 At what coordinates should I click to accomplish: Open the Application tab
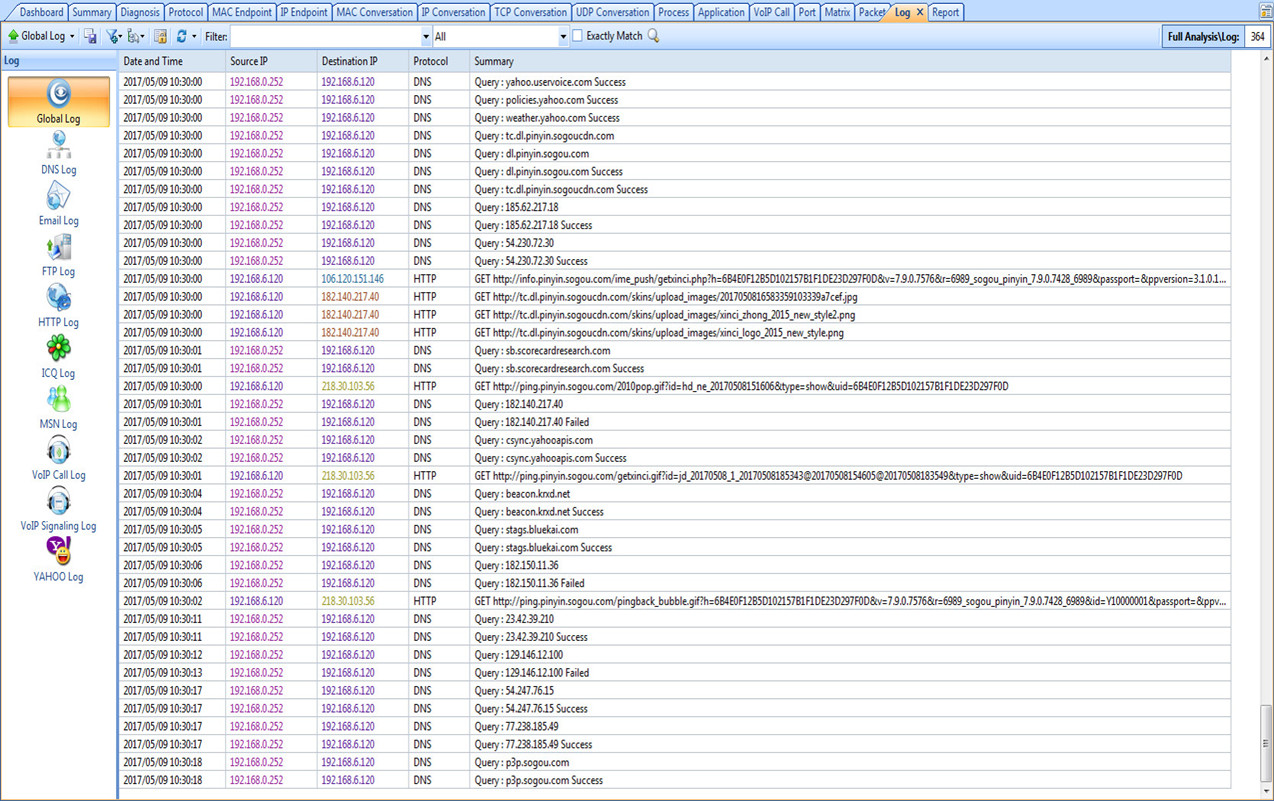coord(721,12)
